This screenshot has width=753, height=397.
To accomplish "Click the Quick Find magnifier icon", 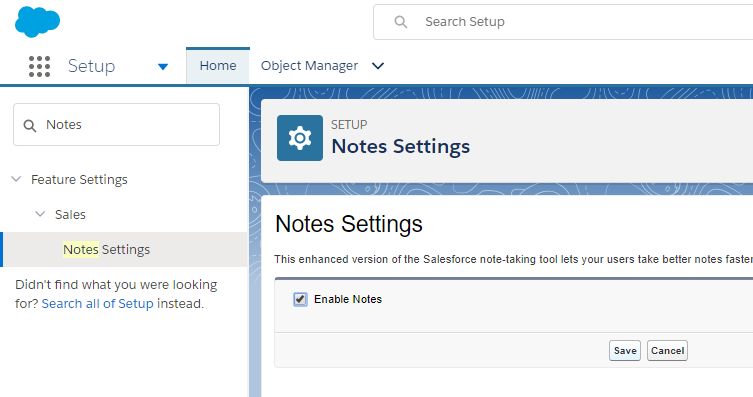I will (x=30, y=126).
